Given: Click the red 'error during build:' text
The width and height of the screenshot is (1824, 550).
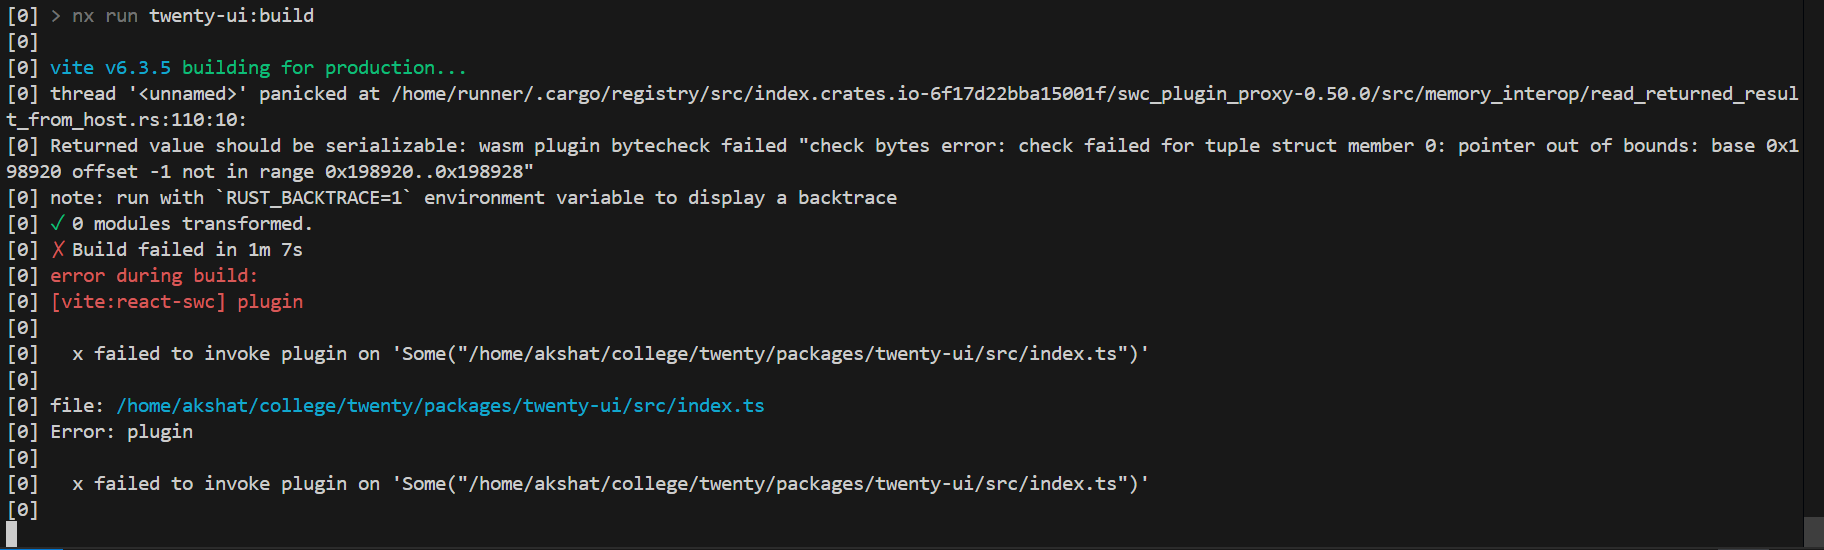Looking at the screenshot, I should click(x=154, y=276).
